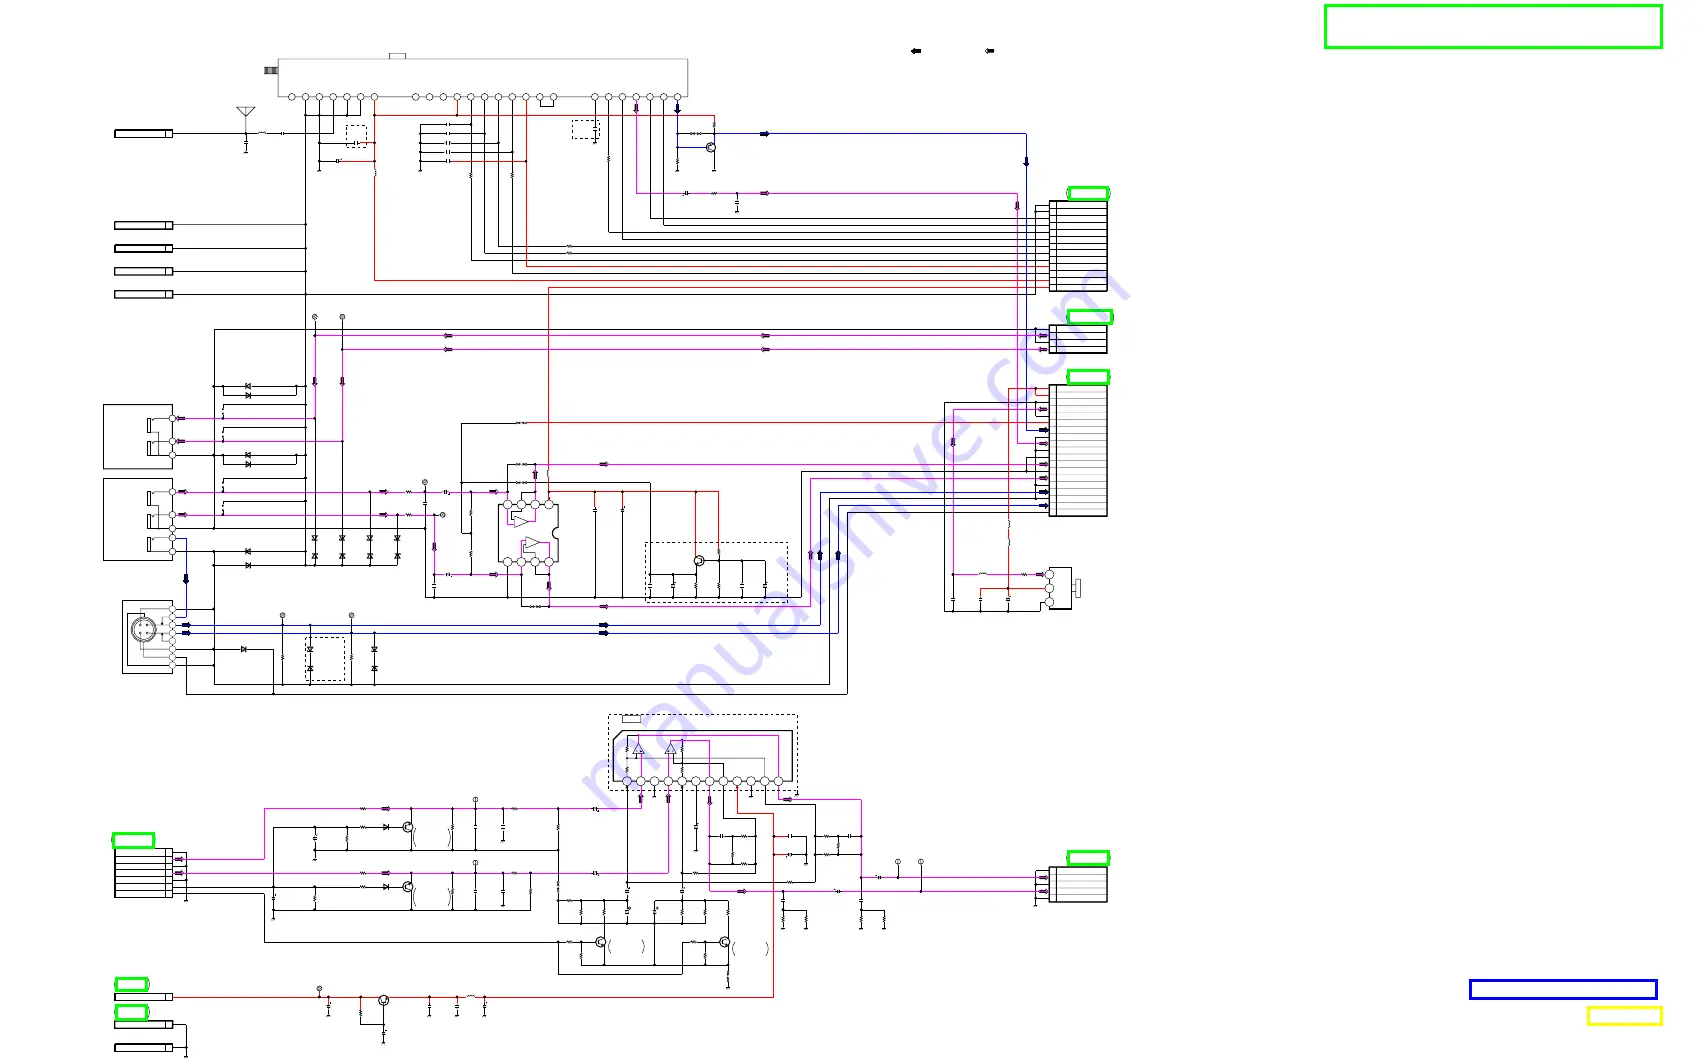
Task: Select the terminal bar wired to the antenna
Action: coord(143,133)
